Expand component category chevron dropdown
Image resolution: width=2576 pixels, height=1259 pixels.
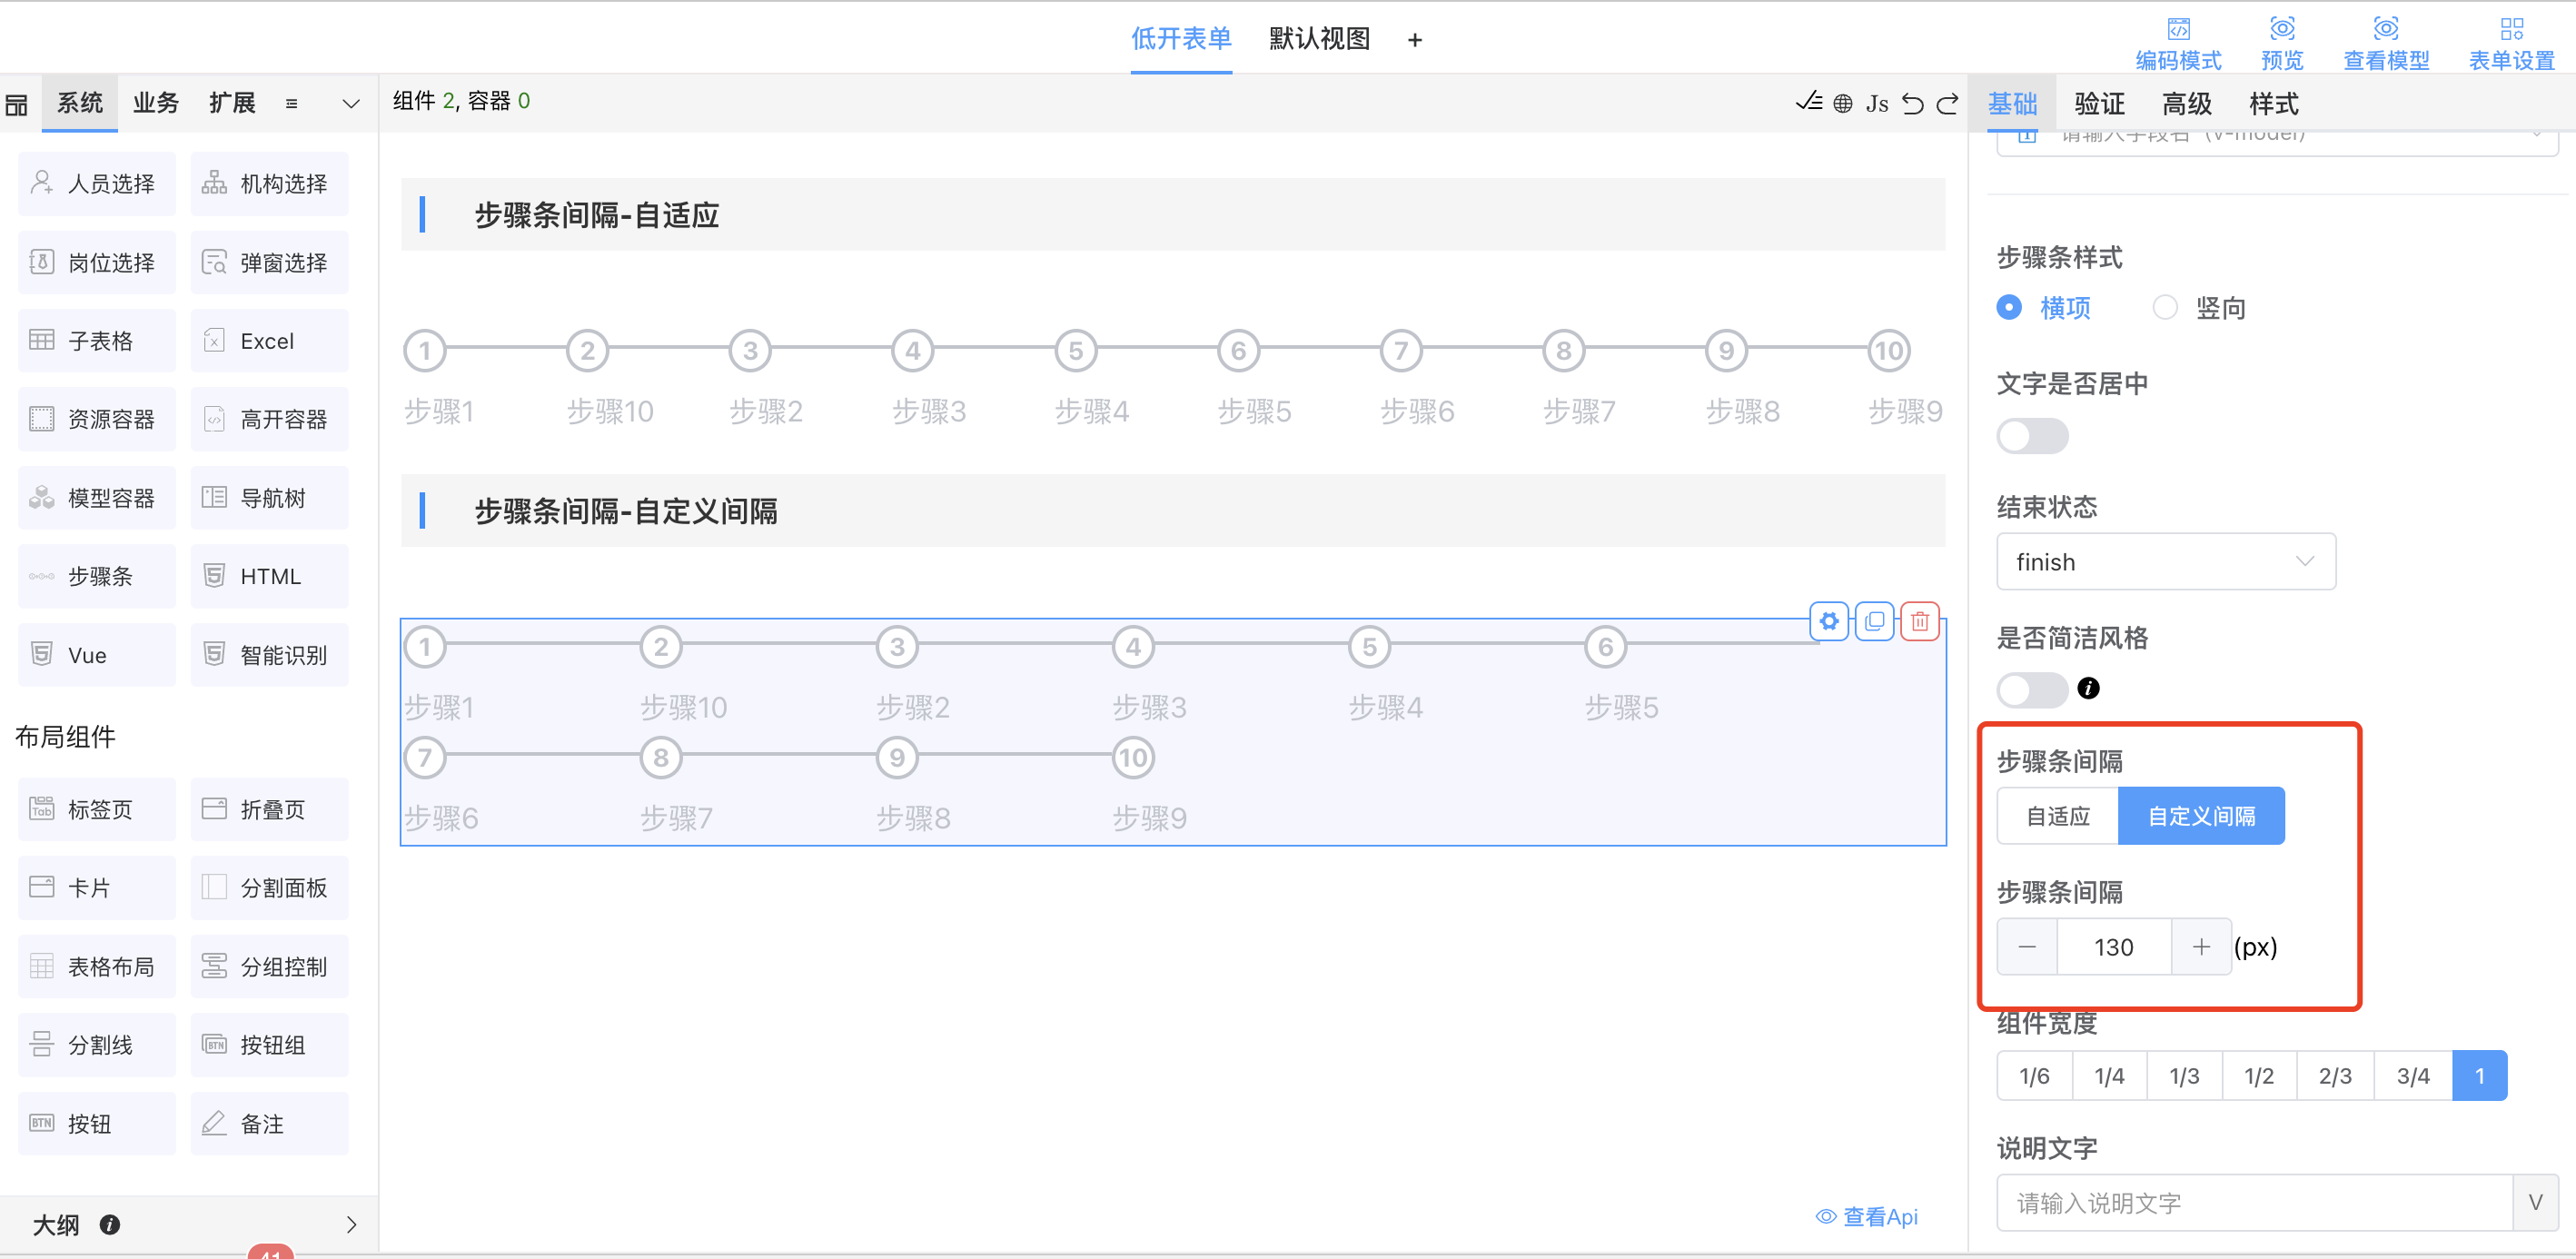(x=351, y=103)
